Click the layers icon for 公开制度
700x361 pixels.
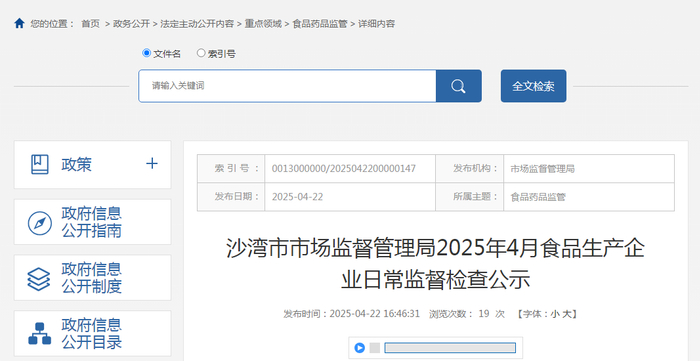click(39, 279)
